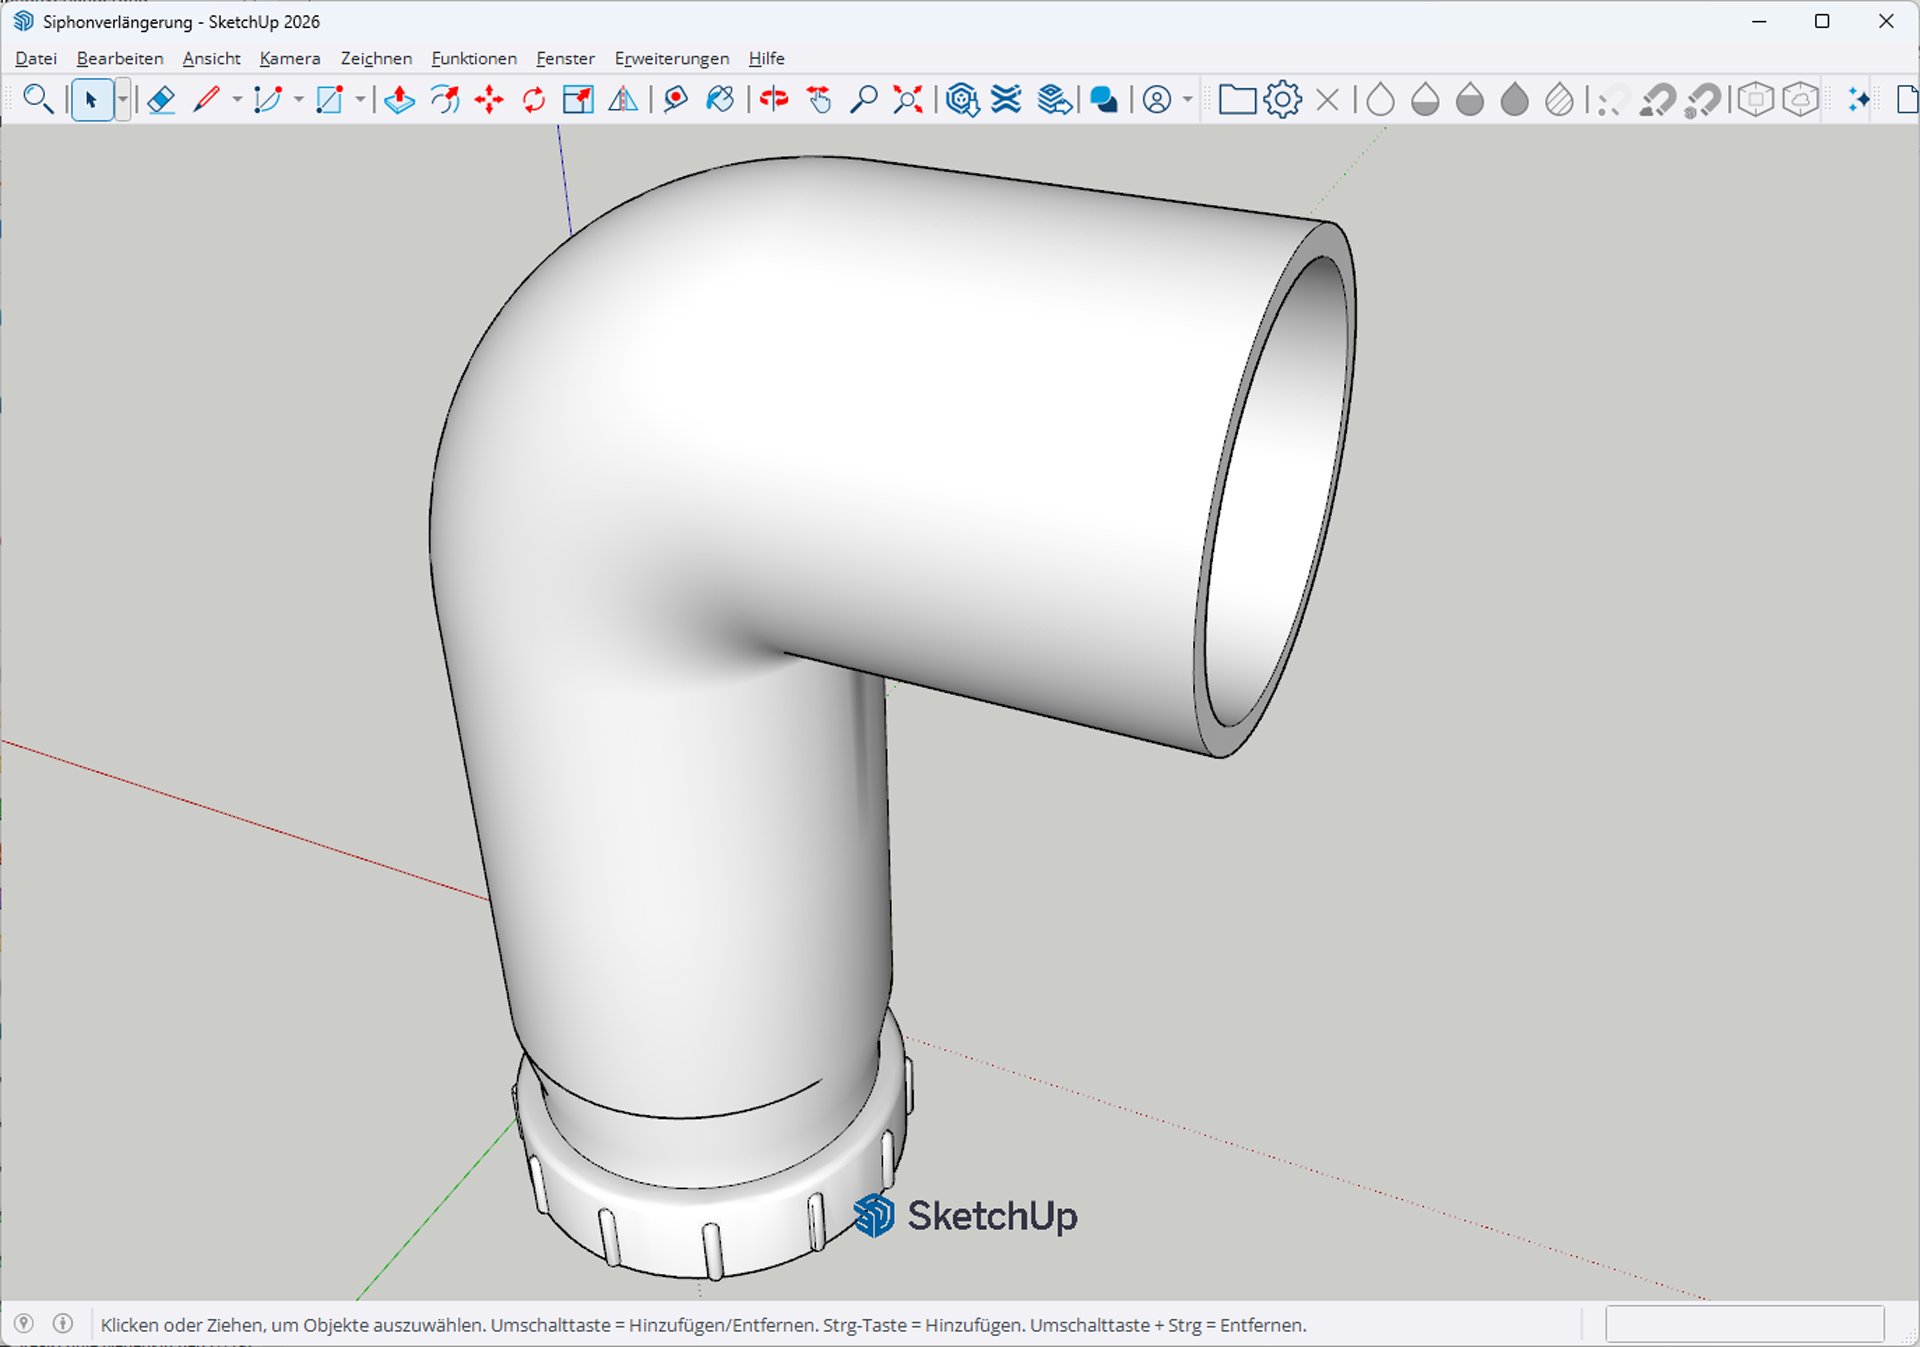Select the Arc drawing tool
1920x1347 pixels.
[x=268, y=100]
